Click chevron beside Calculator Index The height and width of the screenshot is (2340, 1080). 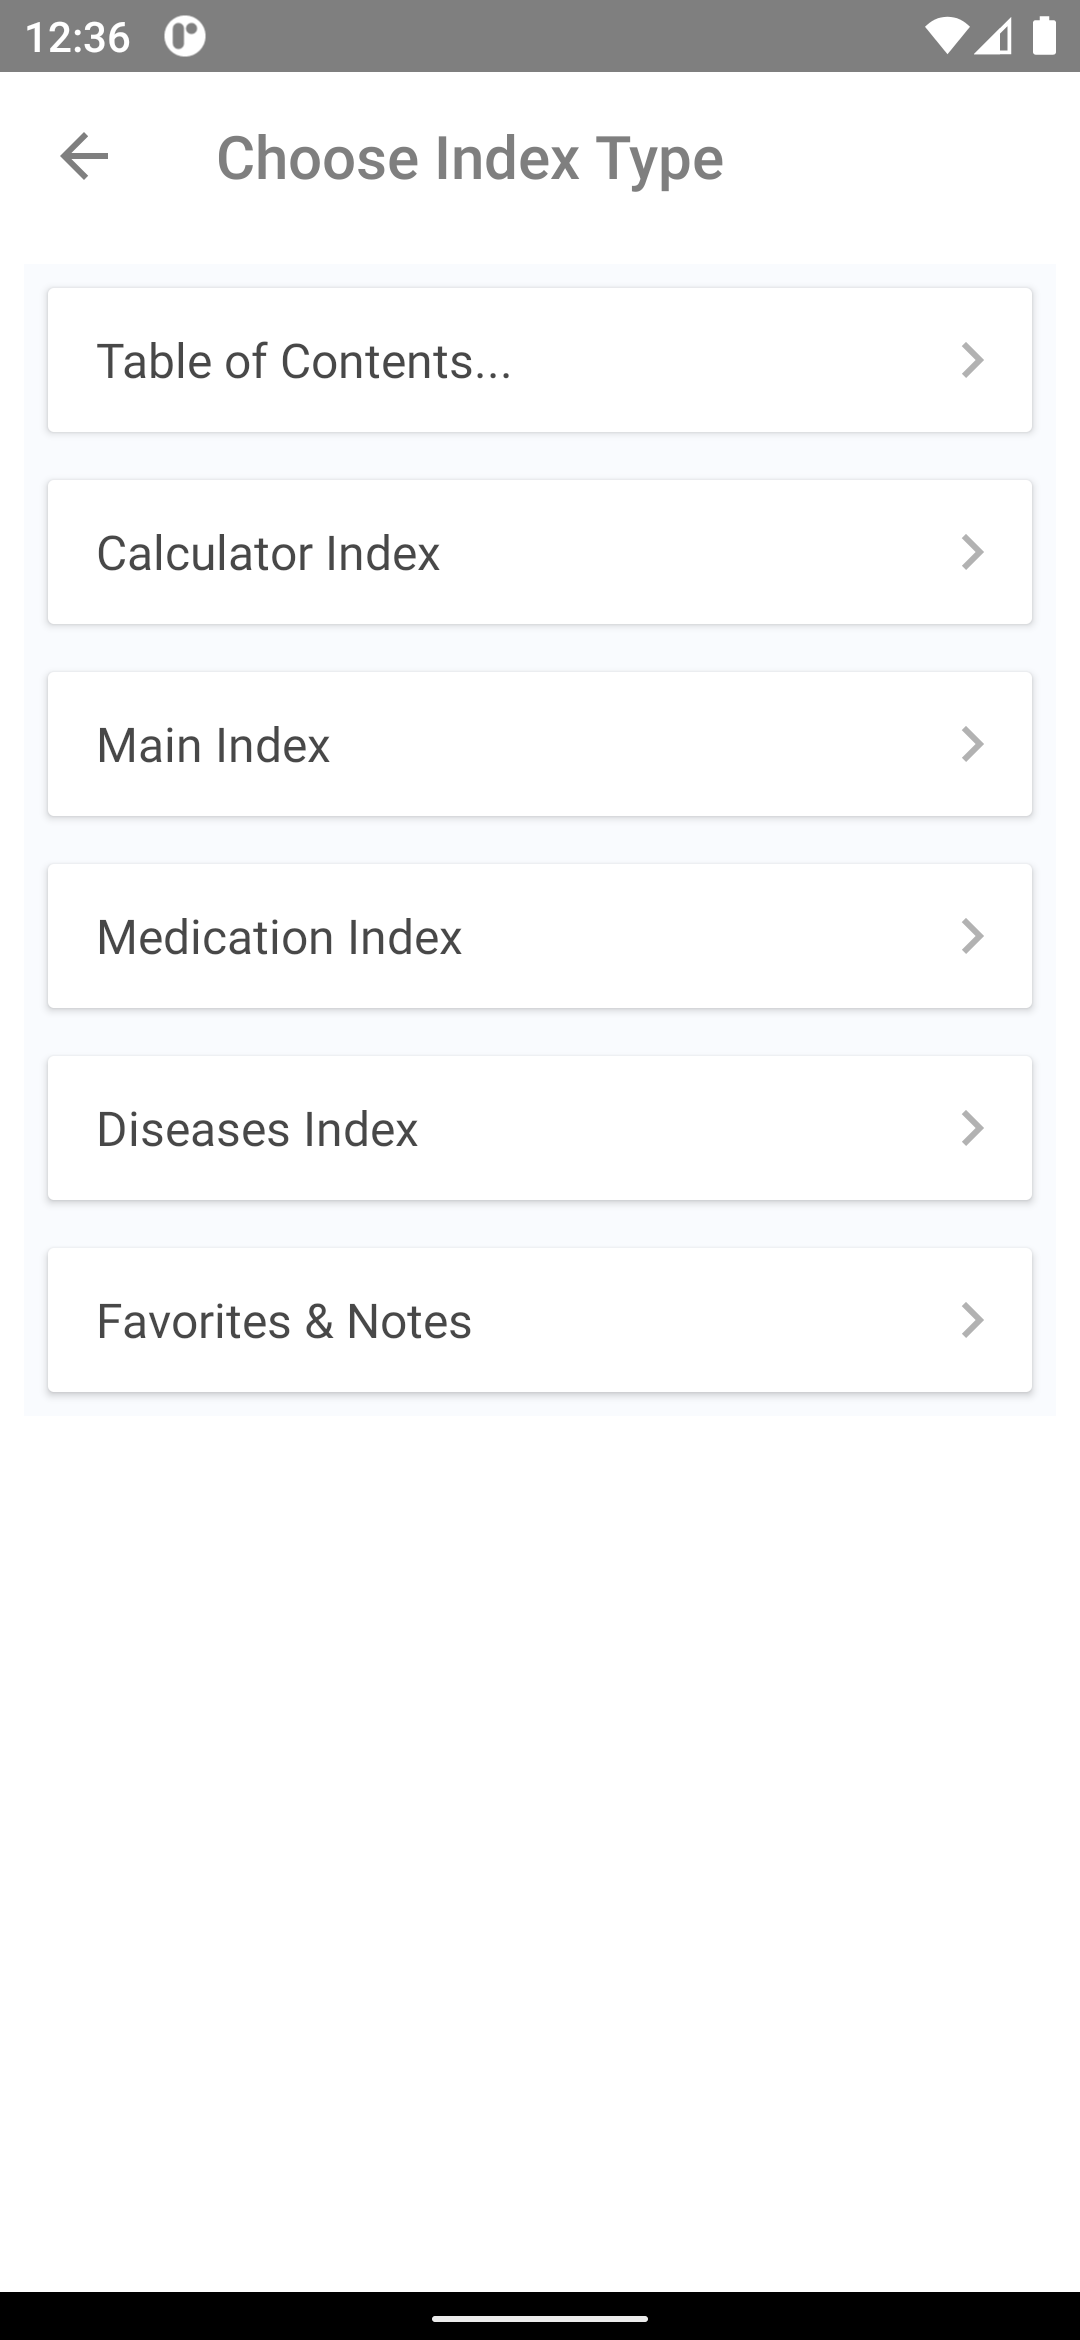click(x=972, y=552)
